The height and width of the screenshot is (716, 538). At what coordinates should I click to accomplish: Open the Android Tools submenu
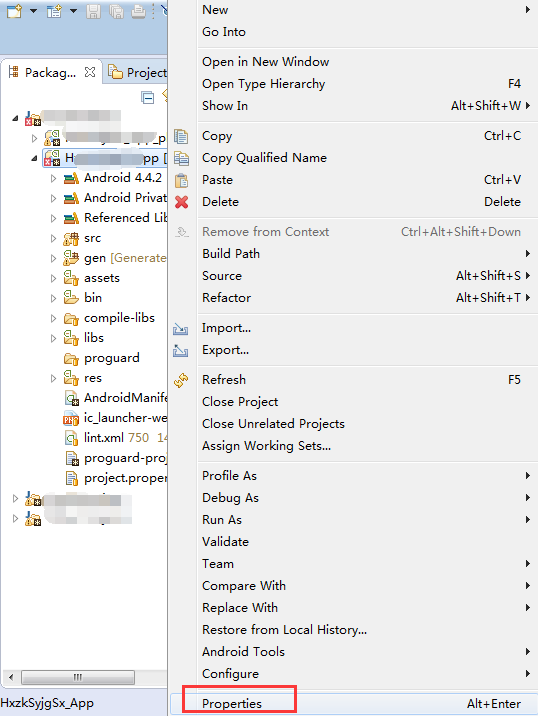[368, 652]
